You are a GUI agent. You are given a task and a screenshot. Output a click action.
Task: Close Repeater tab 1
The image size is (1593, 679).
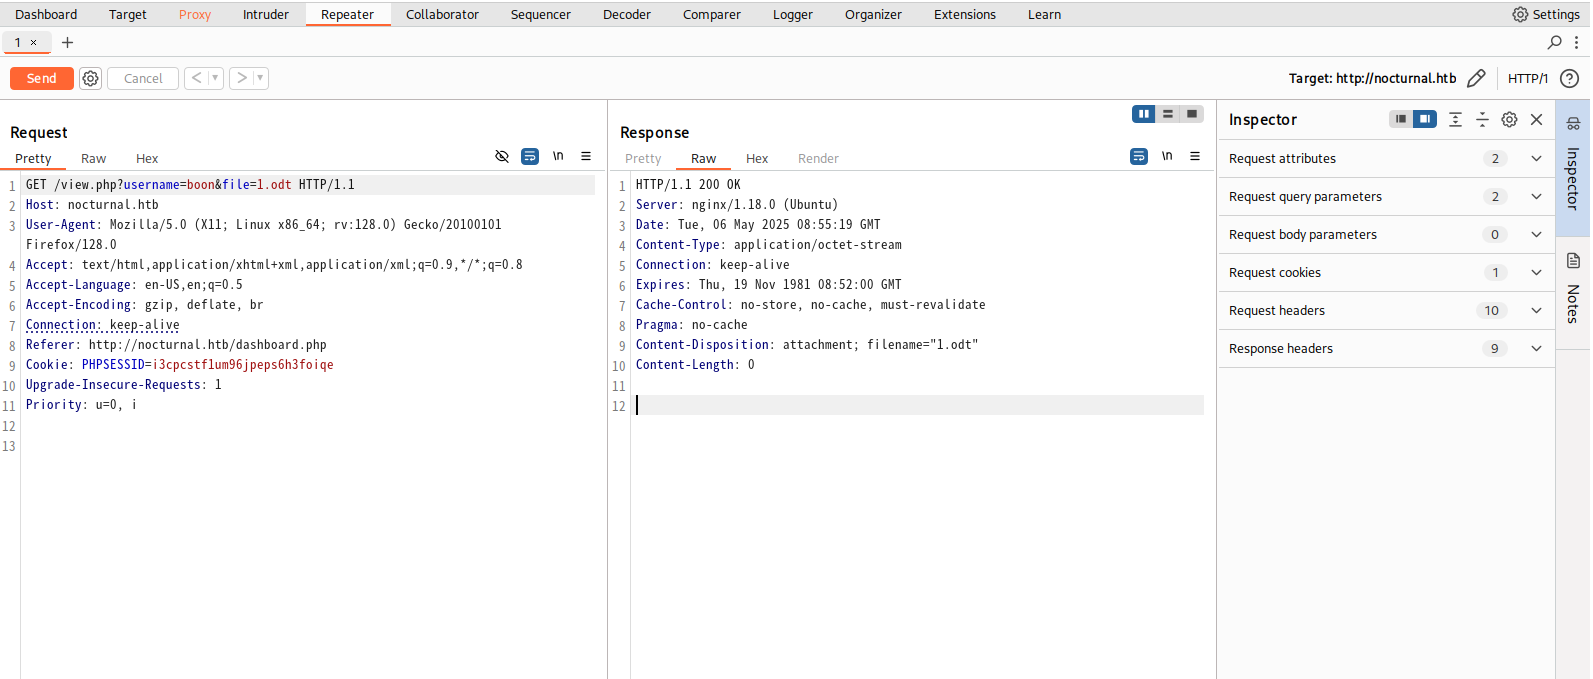pos(33,42)
